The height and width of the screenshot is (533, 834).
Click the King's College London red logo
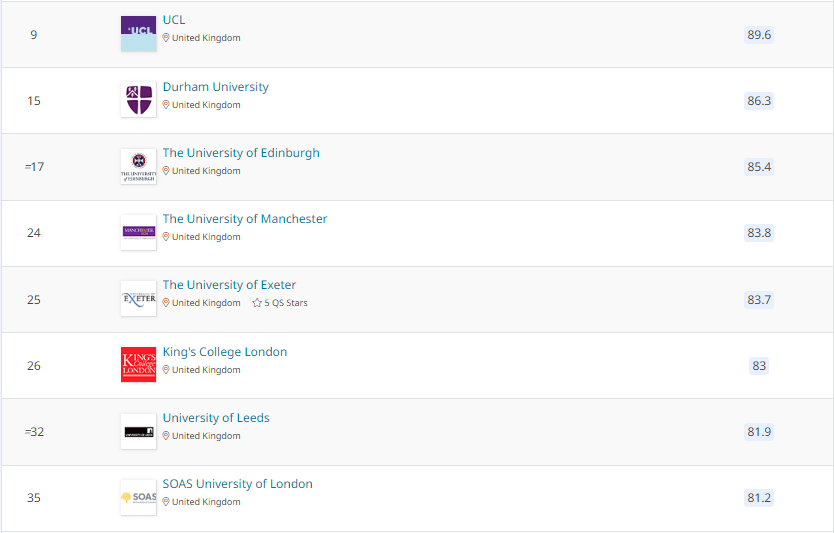tap(138, 364)
